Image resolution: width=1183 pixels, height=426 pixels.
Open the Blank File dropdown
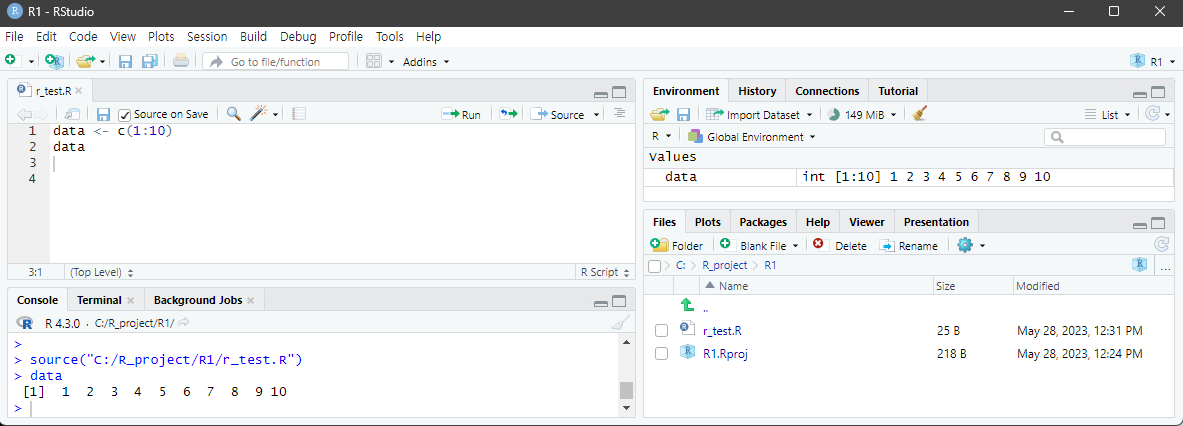click(759, 246)
